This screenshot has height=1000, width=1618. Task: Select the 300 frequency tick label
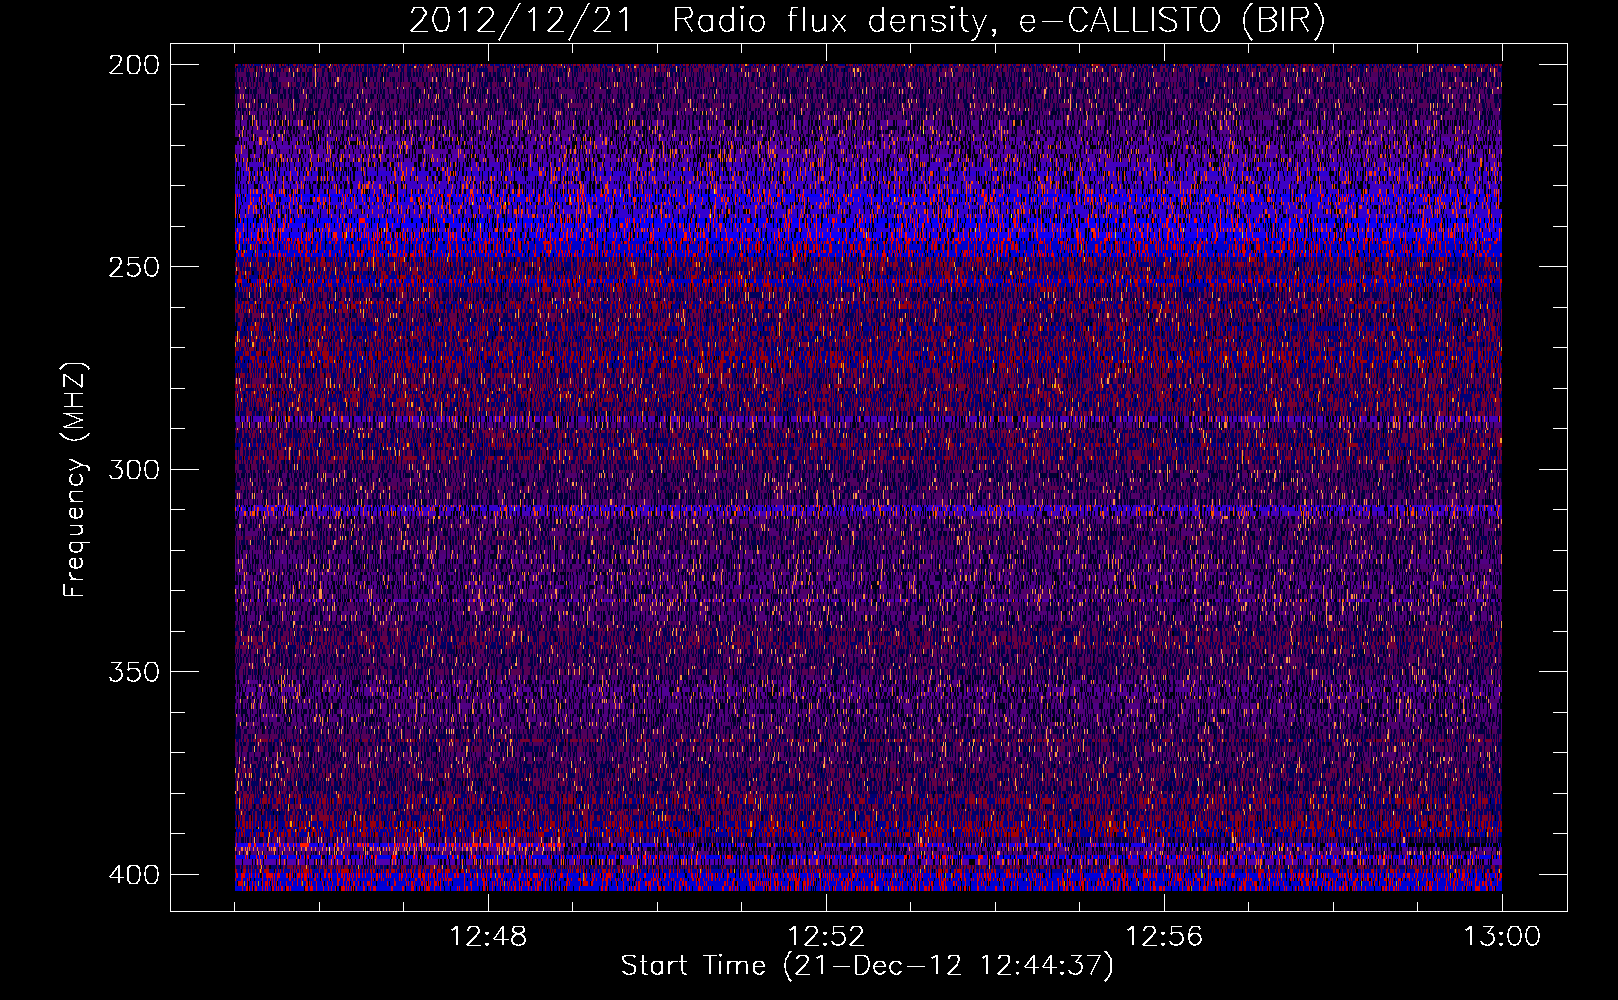point(133,469)
